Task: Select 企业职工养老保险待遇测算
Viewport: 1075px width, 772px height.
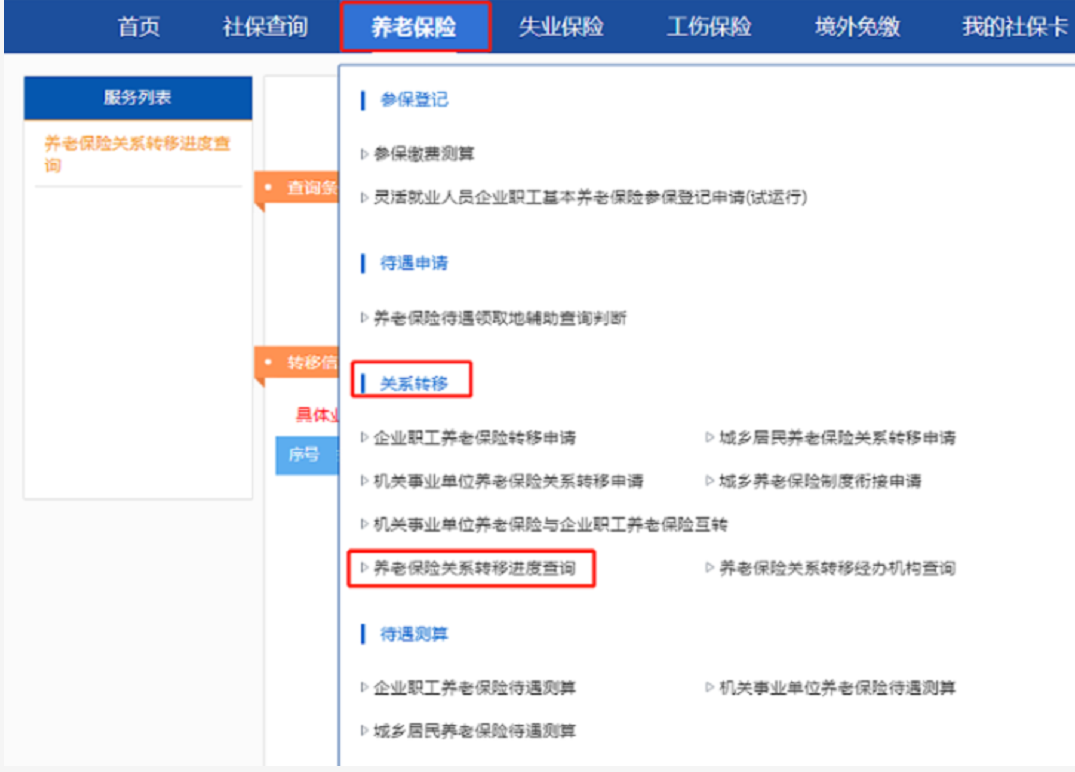Action: 474,688
